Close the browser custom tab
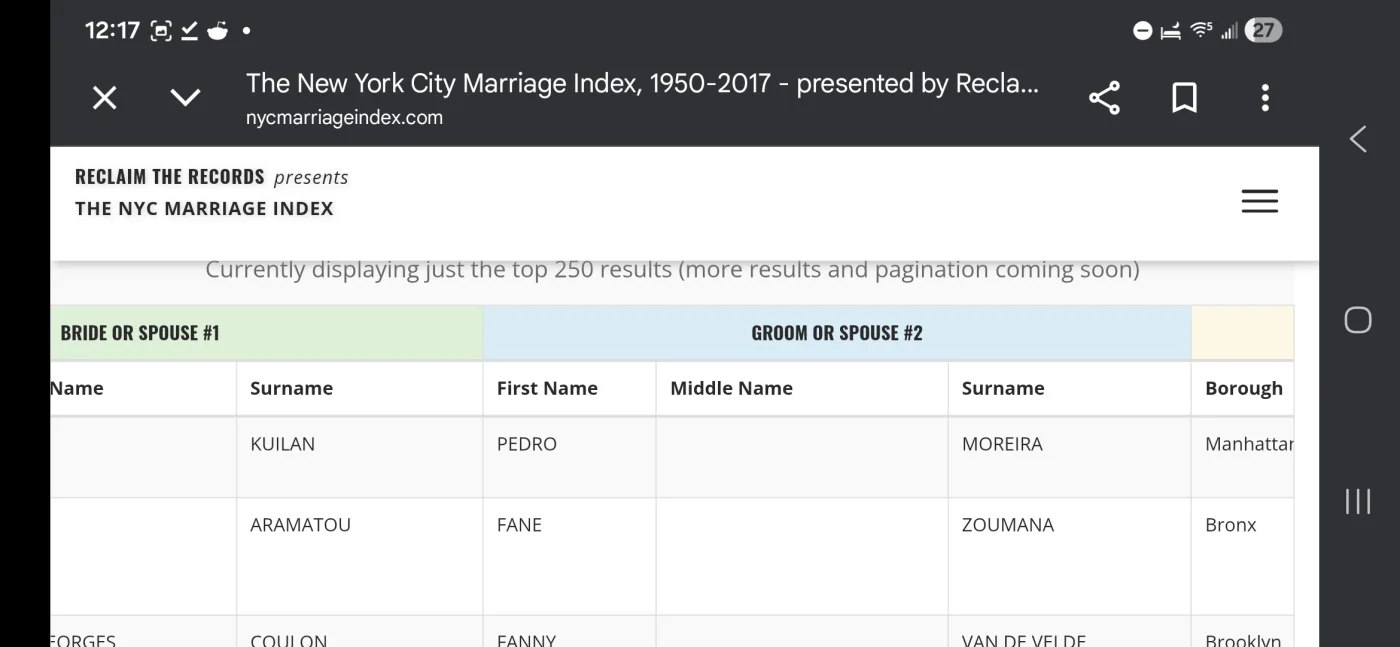 105,98
